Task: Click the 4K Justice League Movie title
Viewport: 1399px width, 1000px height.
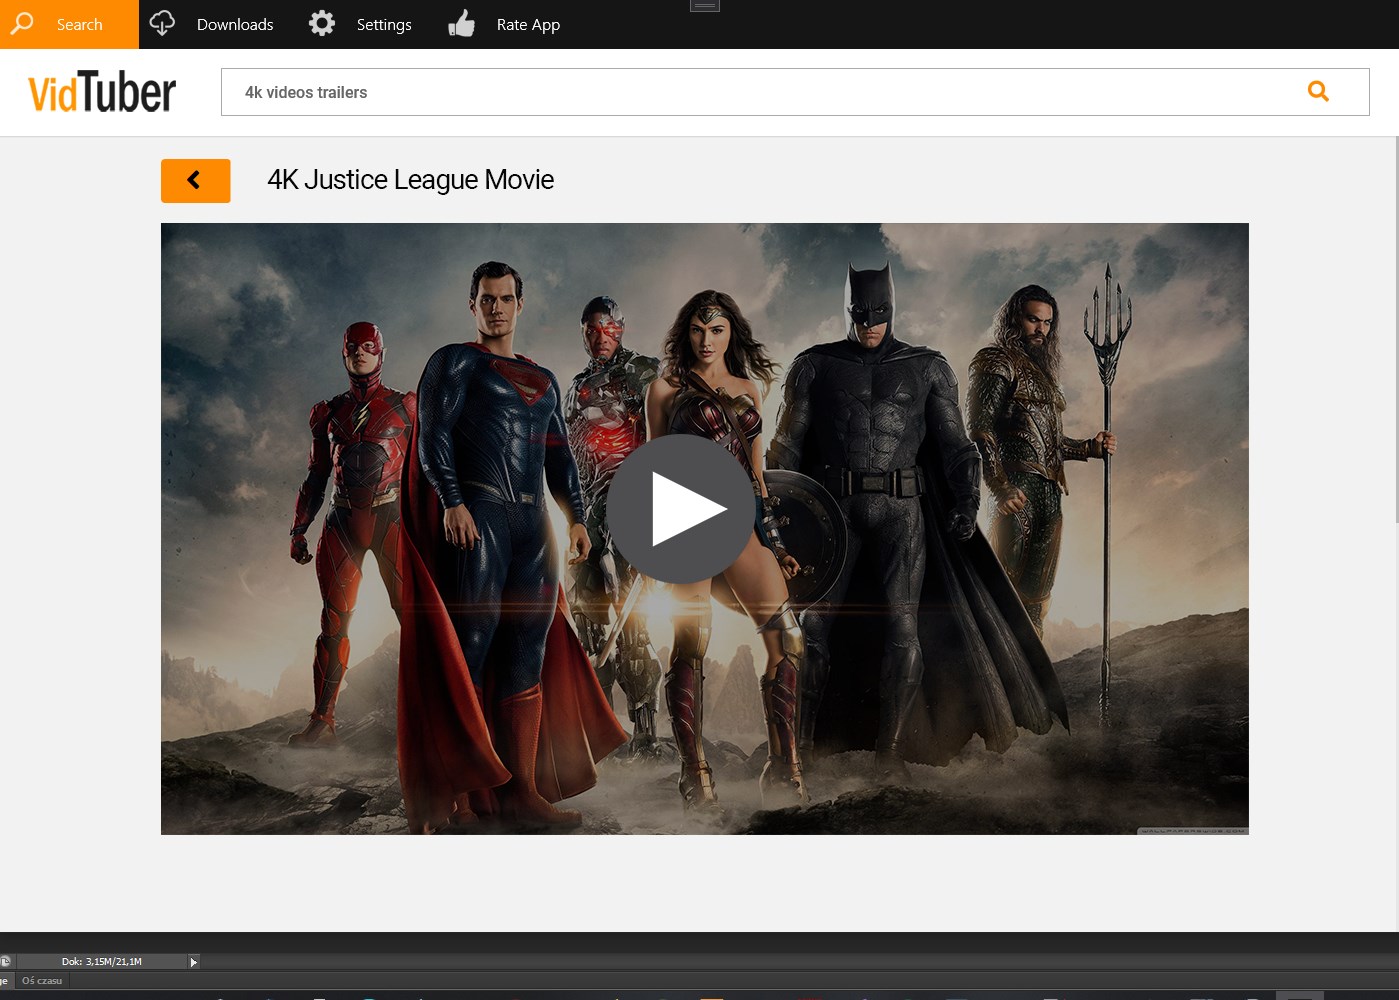Action: coord(410,180)
